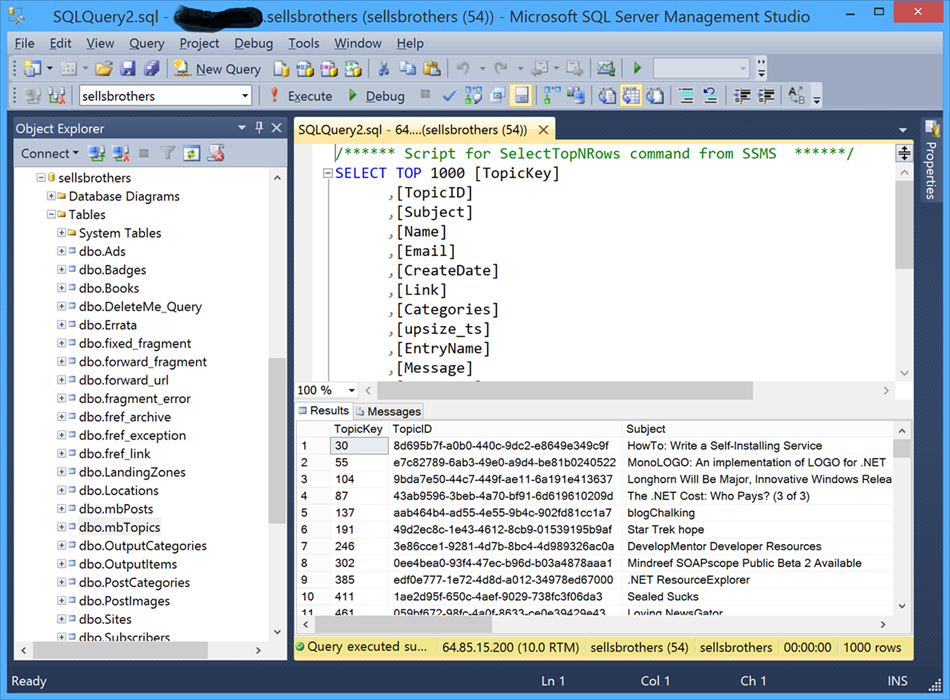Open the Query menu
Screen dimensions: 950x700
click(147, 43)
